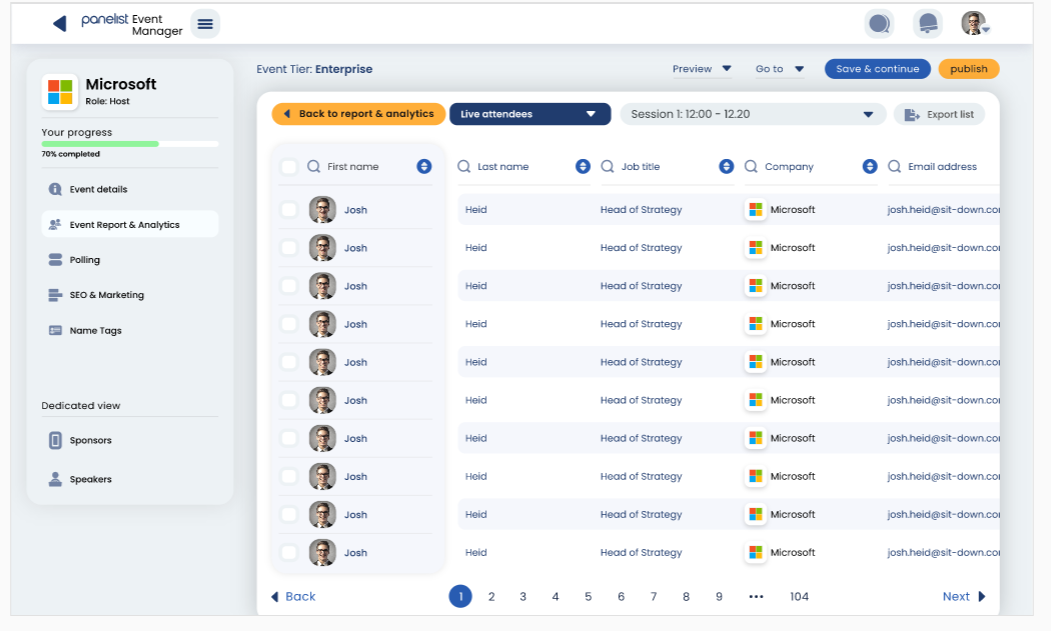The width and height of the screenshot is (1051, 631).
Task: Tick the checkbox for the second Josh row
Action: [289, 248]
